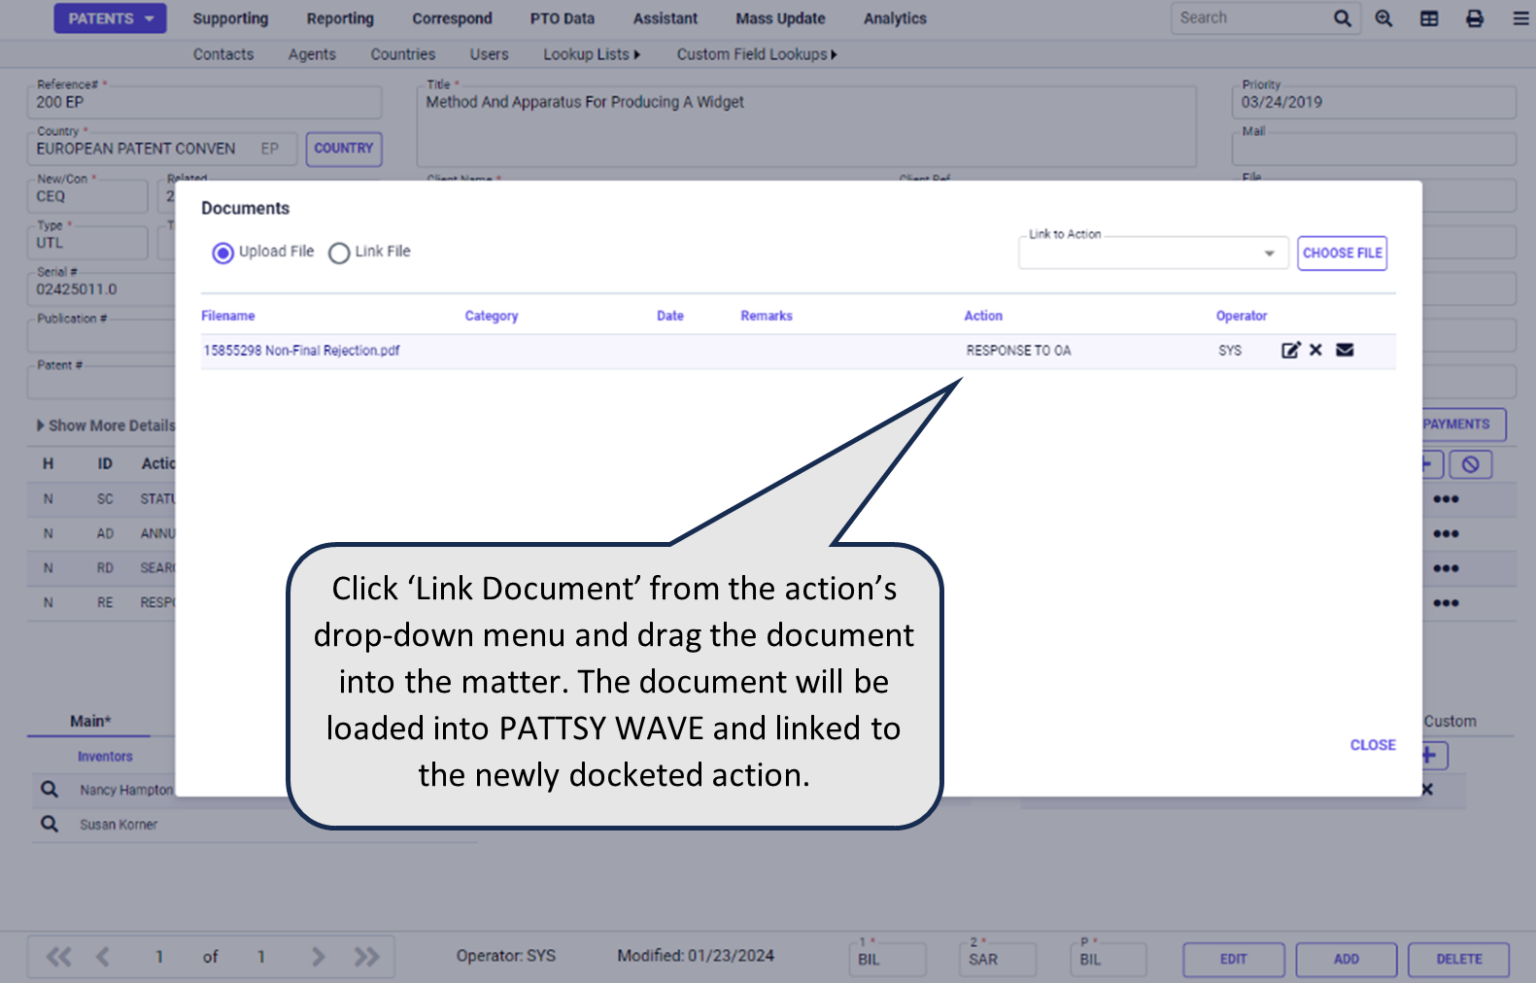Edit the Non-Final Rejection document entry
1536x983 pixels.
click(x=1291, y=350)
